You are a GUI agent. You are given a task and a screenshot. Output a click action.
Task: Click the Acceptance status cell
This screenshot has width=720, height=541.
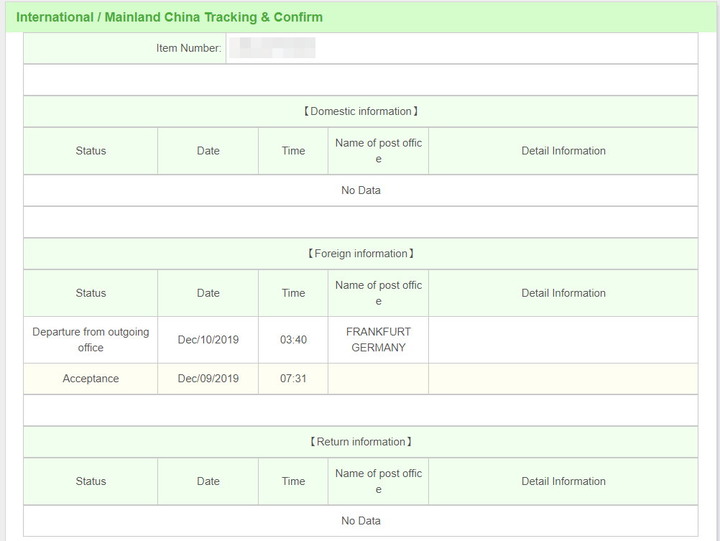[x=90, y=379]
